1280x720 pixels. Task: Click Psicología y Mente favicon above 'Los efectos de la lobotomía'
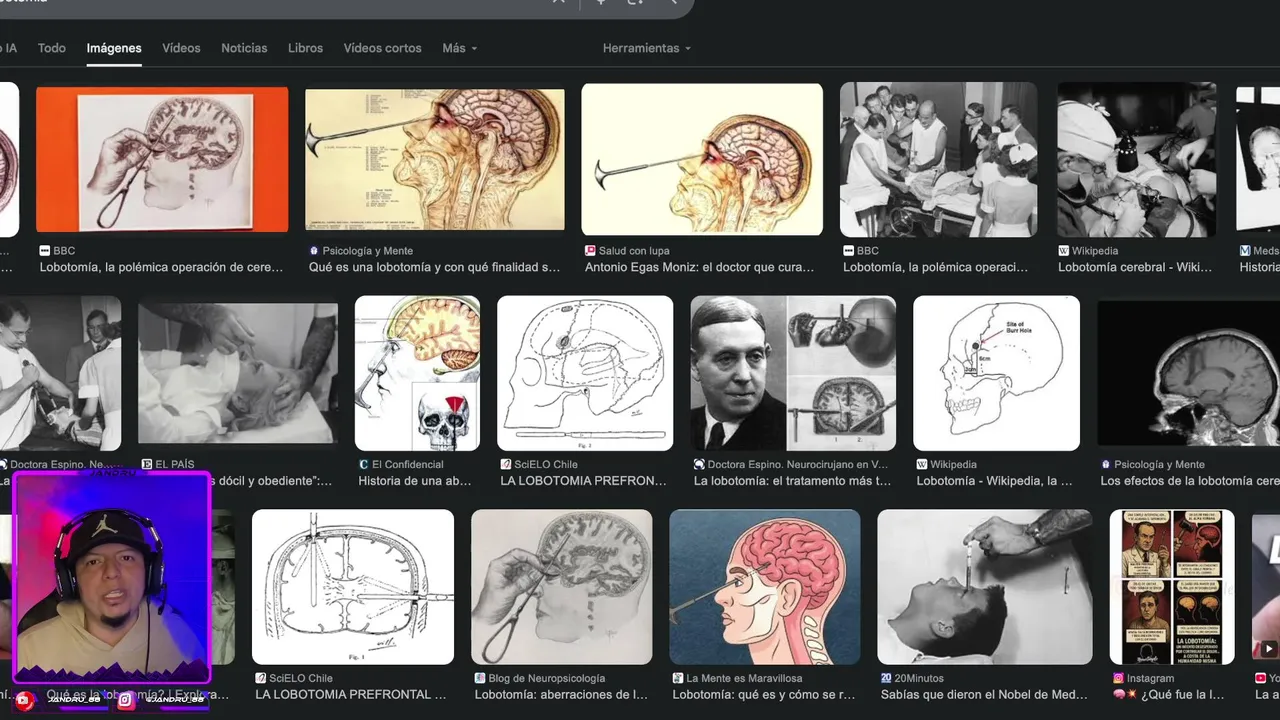click(x=1105, y=465)
